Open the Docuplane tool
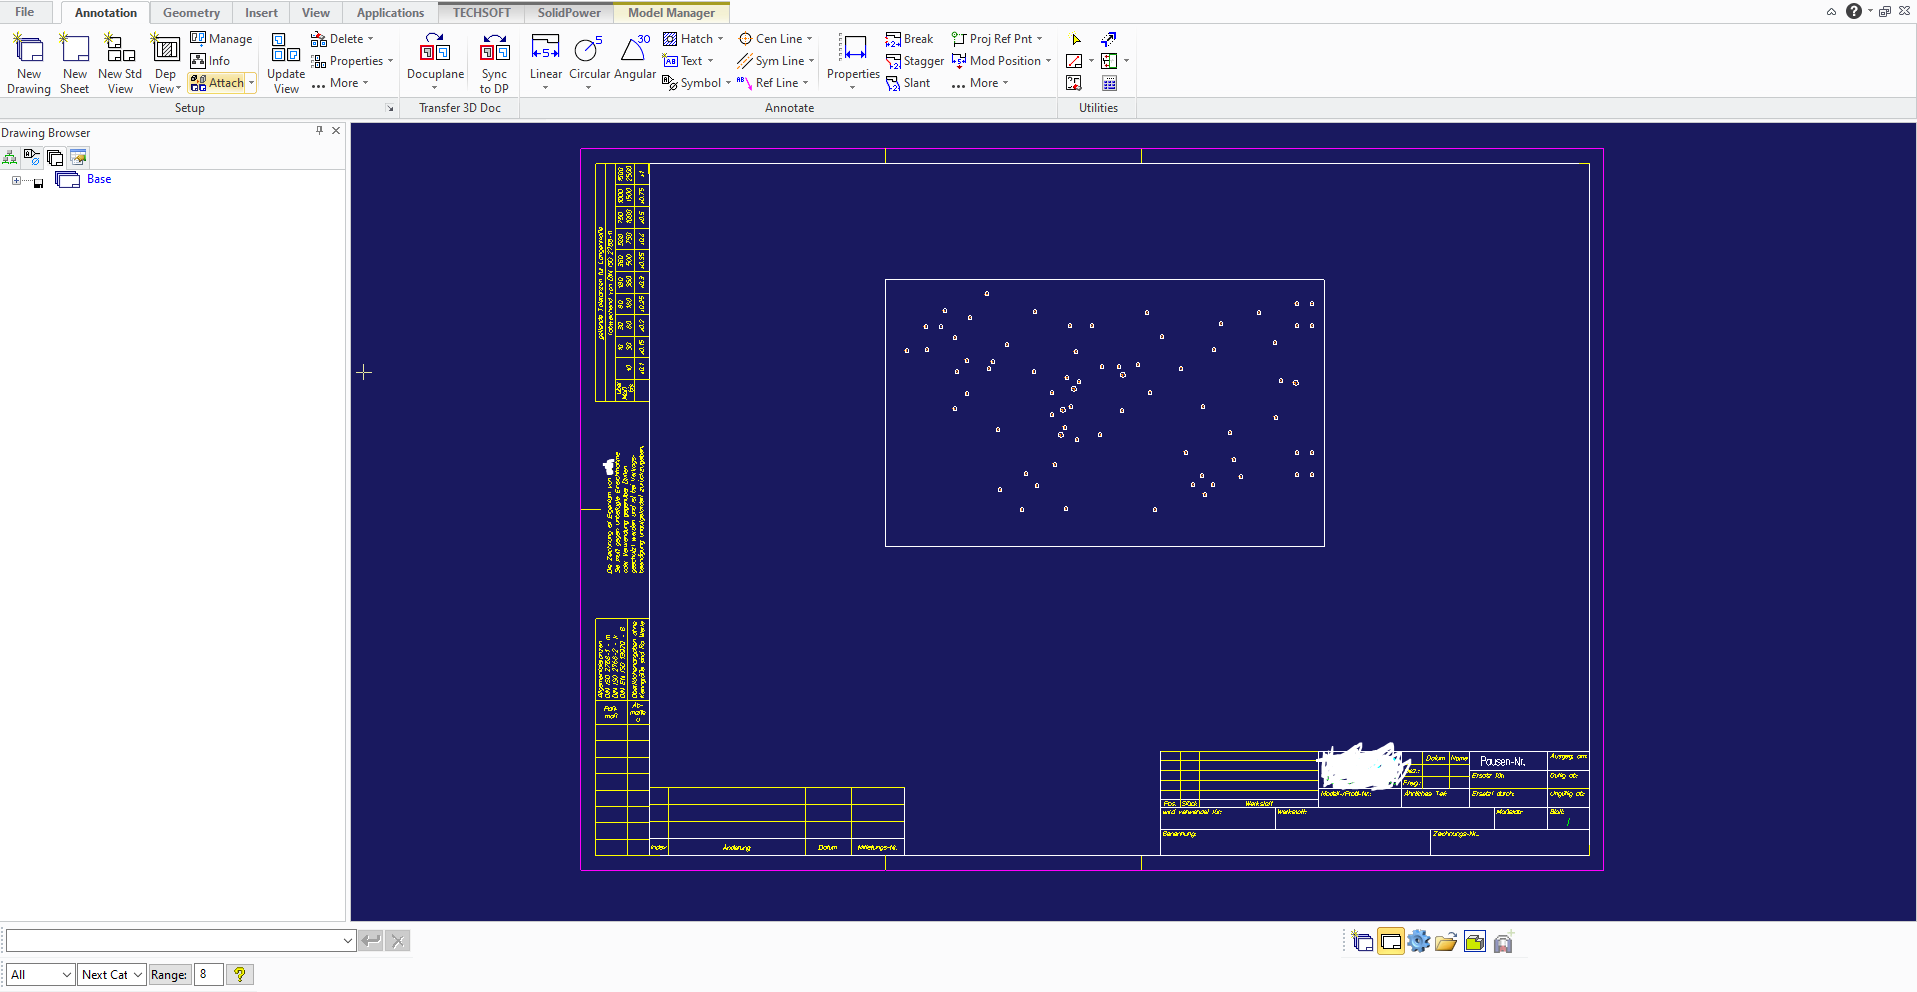This screenshot has width=1917, height=992. pos(434,63)
